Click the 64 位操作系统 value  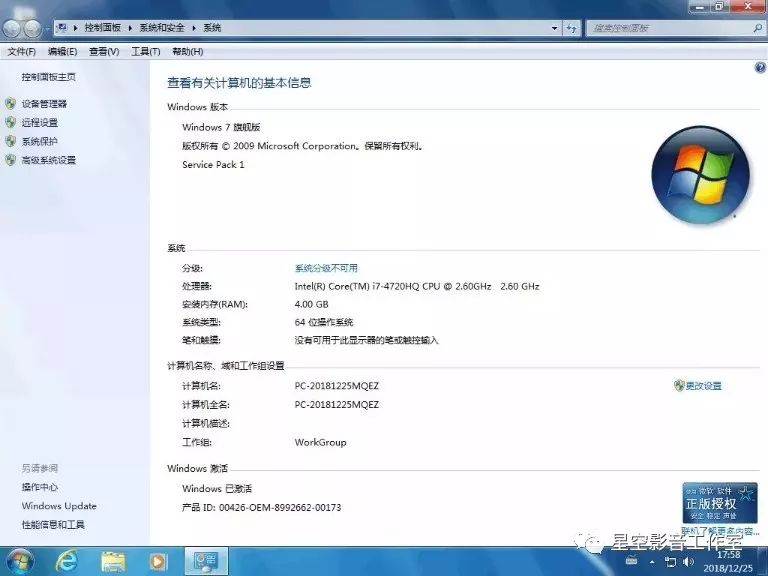click(x=324, y=322)
